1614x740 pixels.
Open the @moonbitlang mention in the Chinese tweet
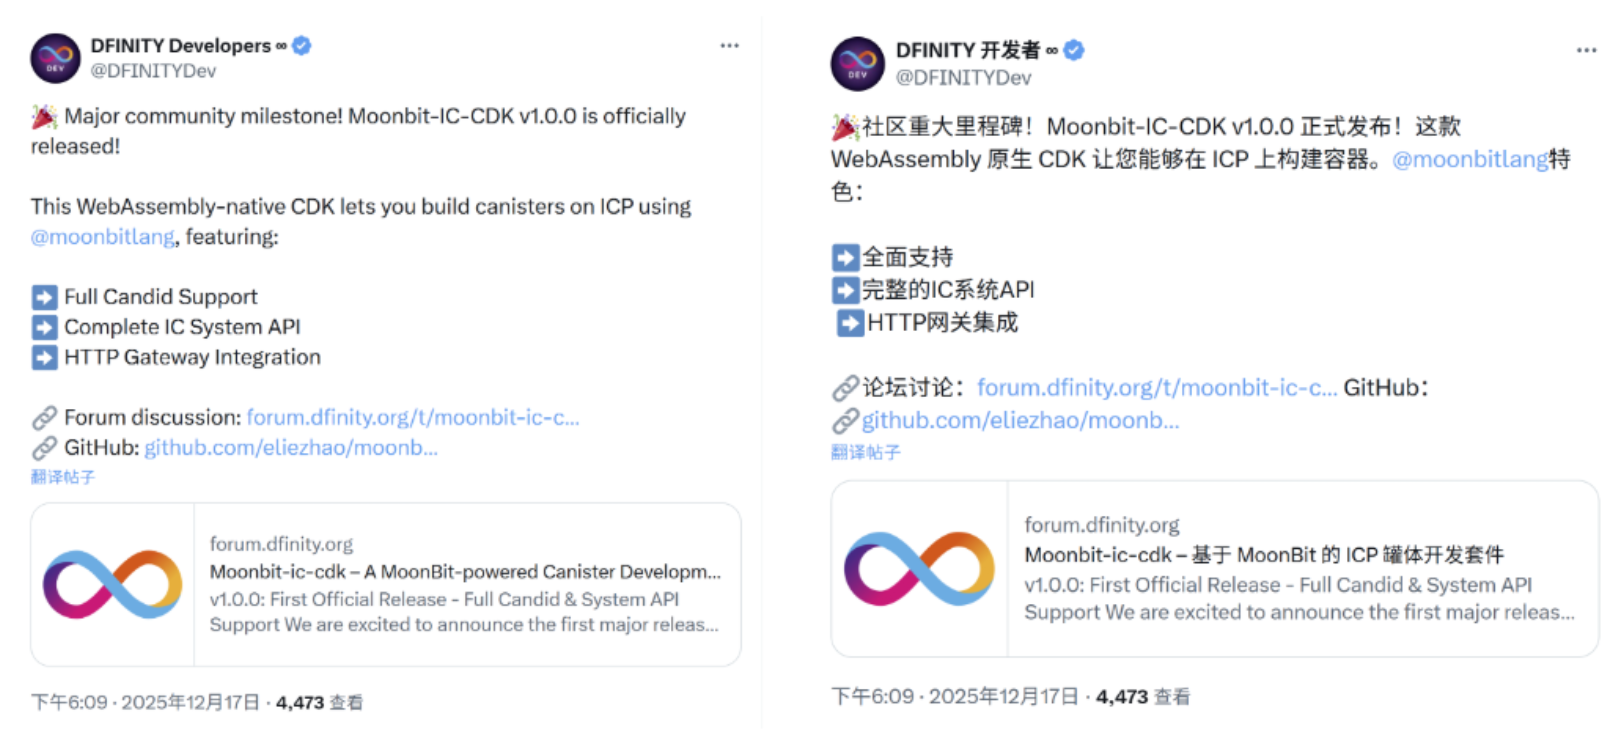pos(1470,159)
